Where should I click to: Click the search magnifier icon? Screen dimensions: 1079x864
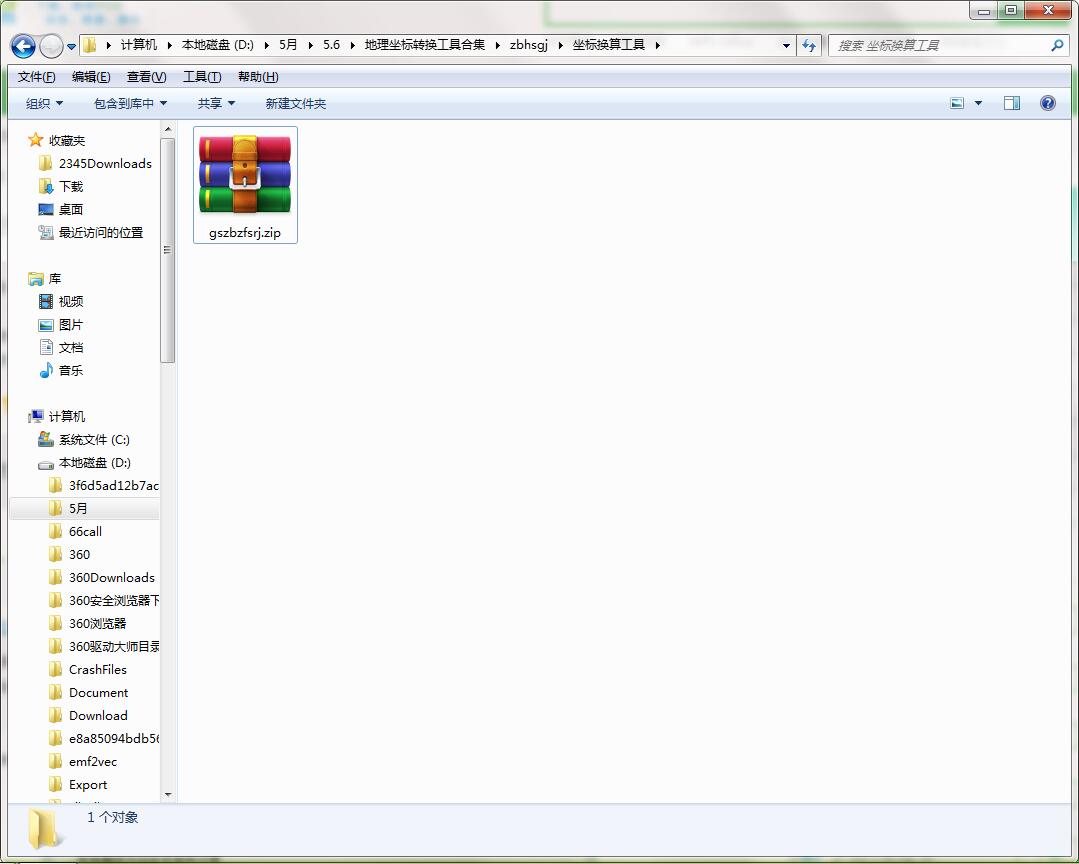[1056, 45]
